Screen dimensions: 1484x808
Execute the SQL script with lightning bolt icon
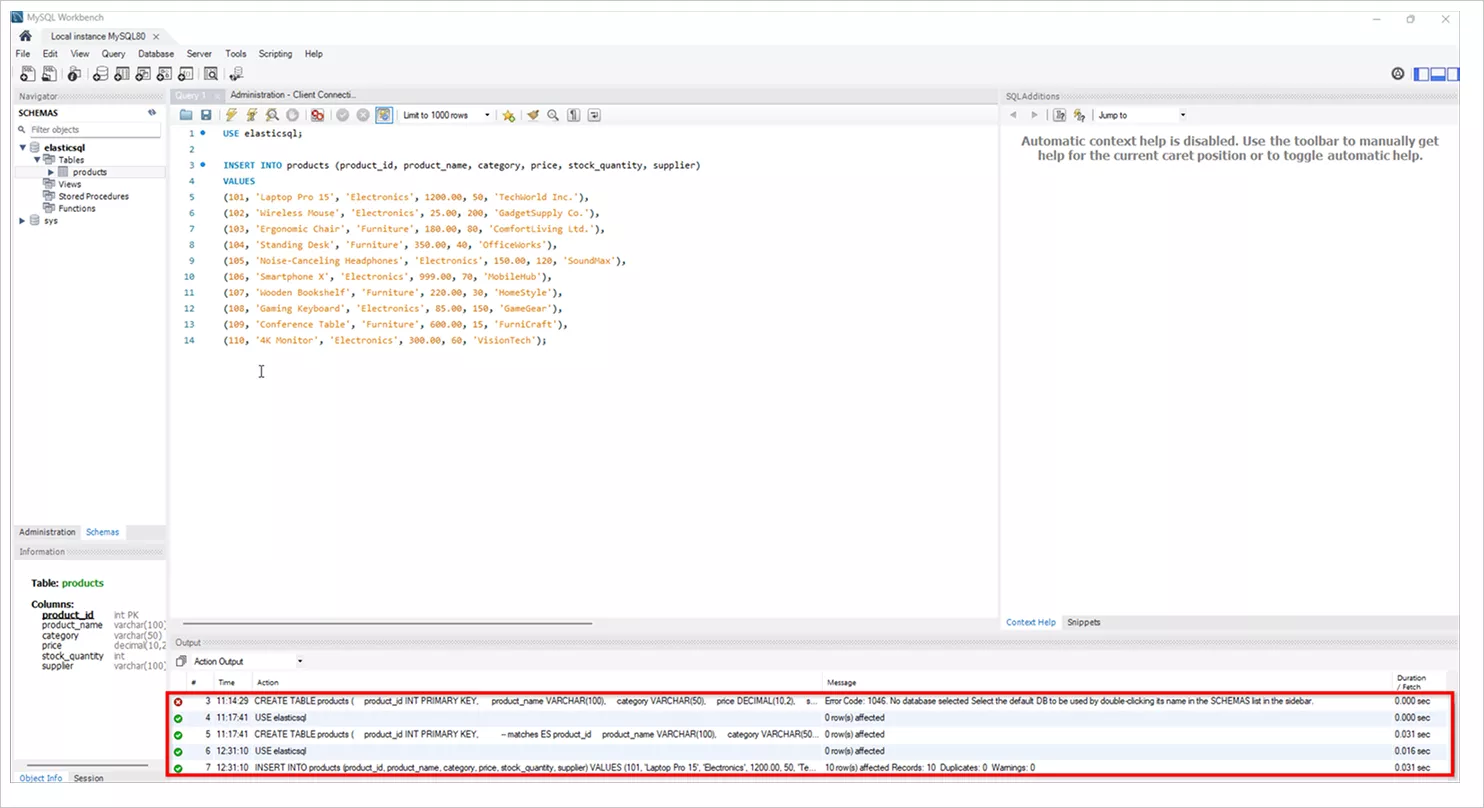pyautogui.click(x=231, y=115)
